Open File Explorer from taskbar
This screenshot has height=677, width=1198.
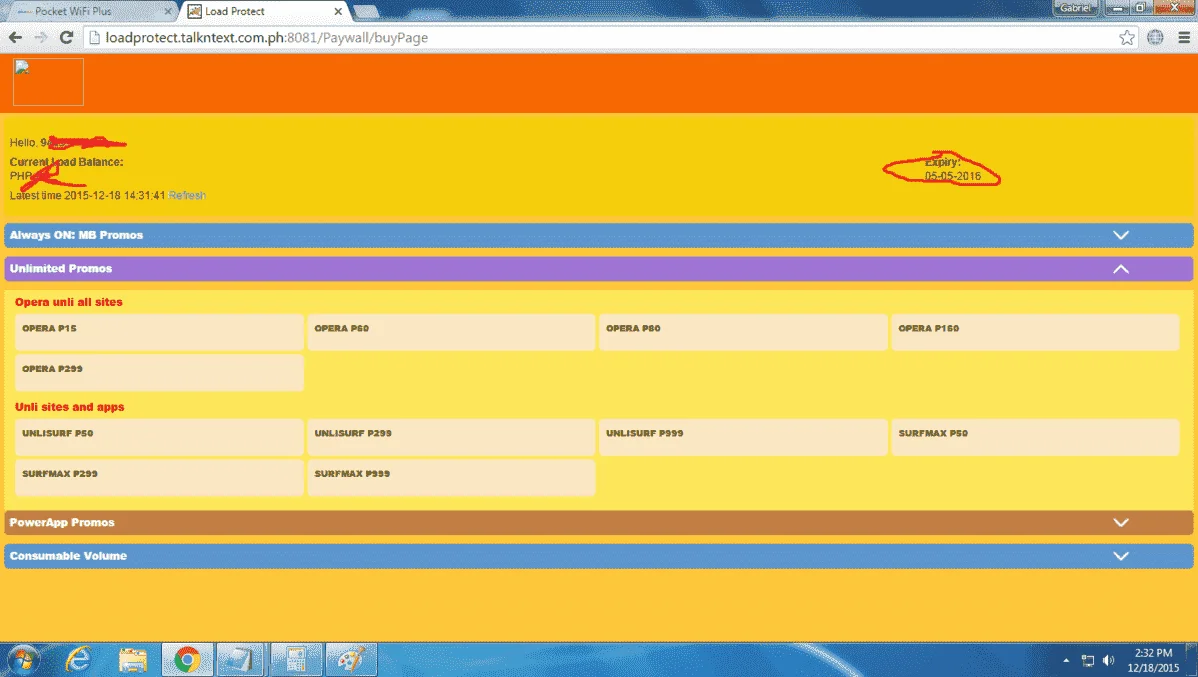(132, 659)
